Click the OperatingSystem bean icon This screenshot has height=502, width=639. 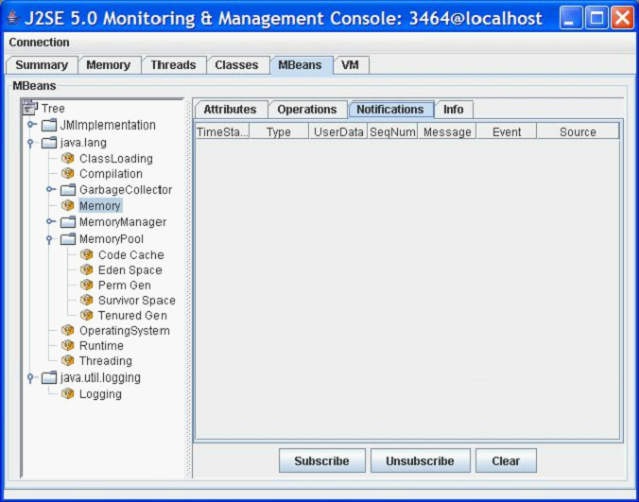coord(68,330)
